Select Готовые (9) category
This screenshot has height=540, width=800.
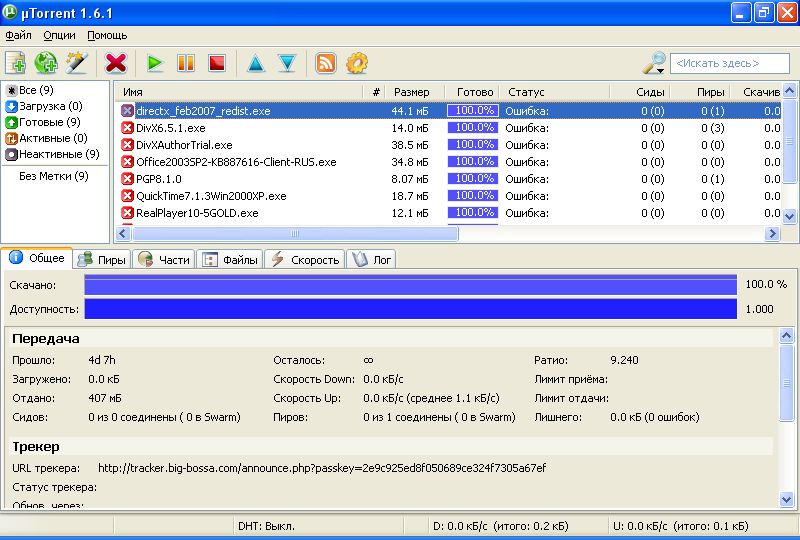tap(43, 122)
